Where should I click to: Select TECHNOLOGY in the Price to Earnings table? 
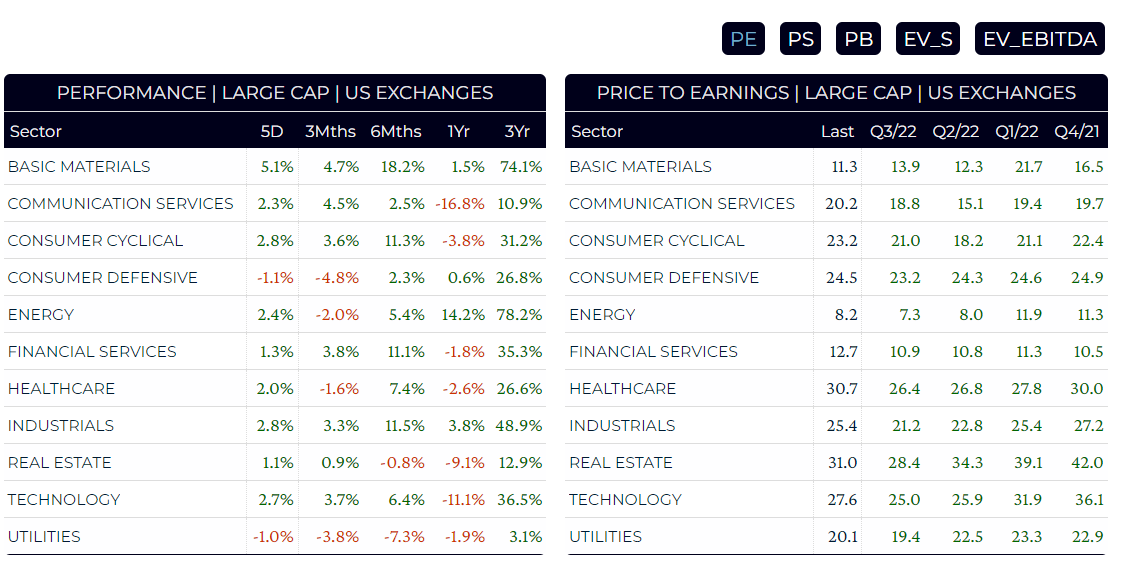[625, 500]
